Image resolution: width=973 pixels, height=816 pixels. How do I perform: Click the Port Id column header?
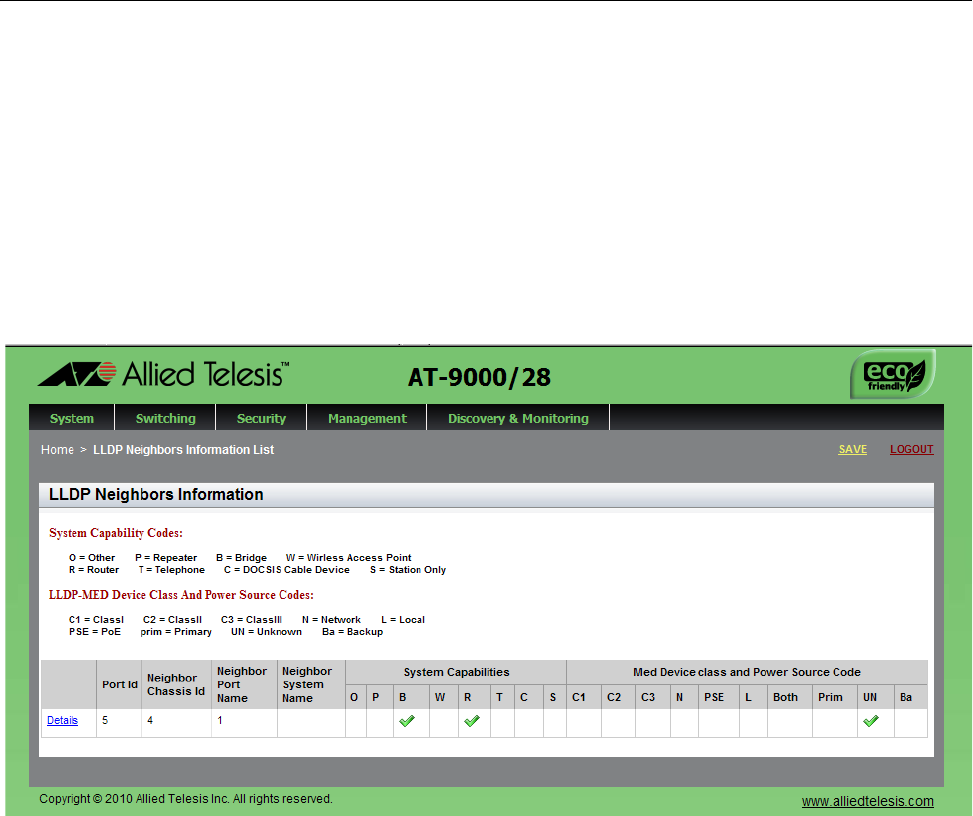pyautogui.click(x=120, y=684)
